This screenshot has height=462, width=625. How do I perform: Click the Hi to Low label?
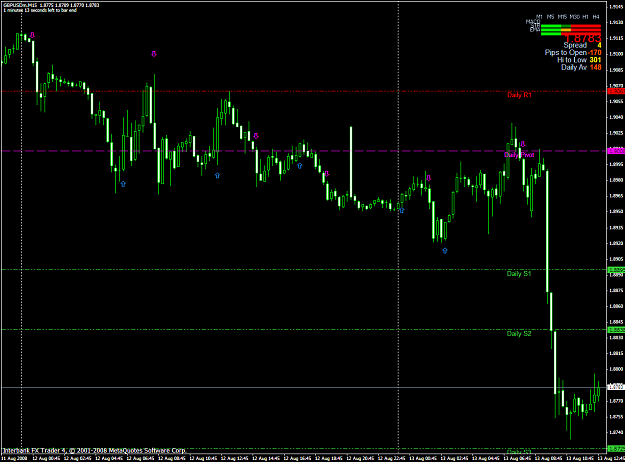click(572, 60)
